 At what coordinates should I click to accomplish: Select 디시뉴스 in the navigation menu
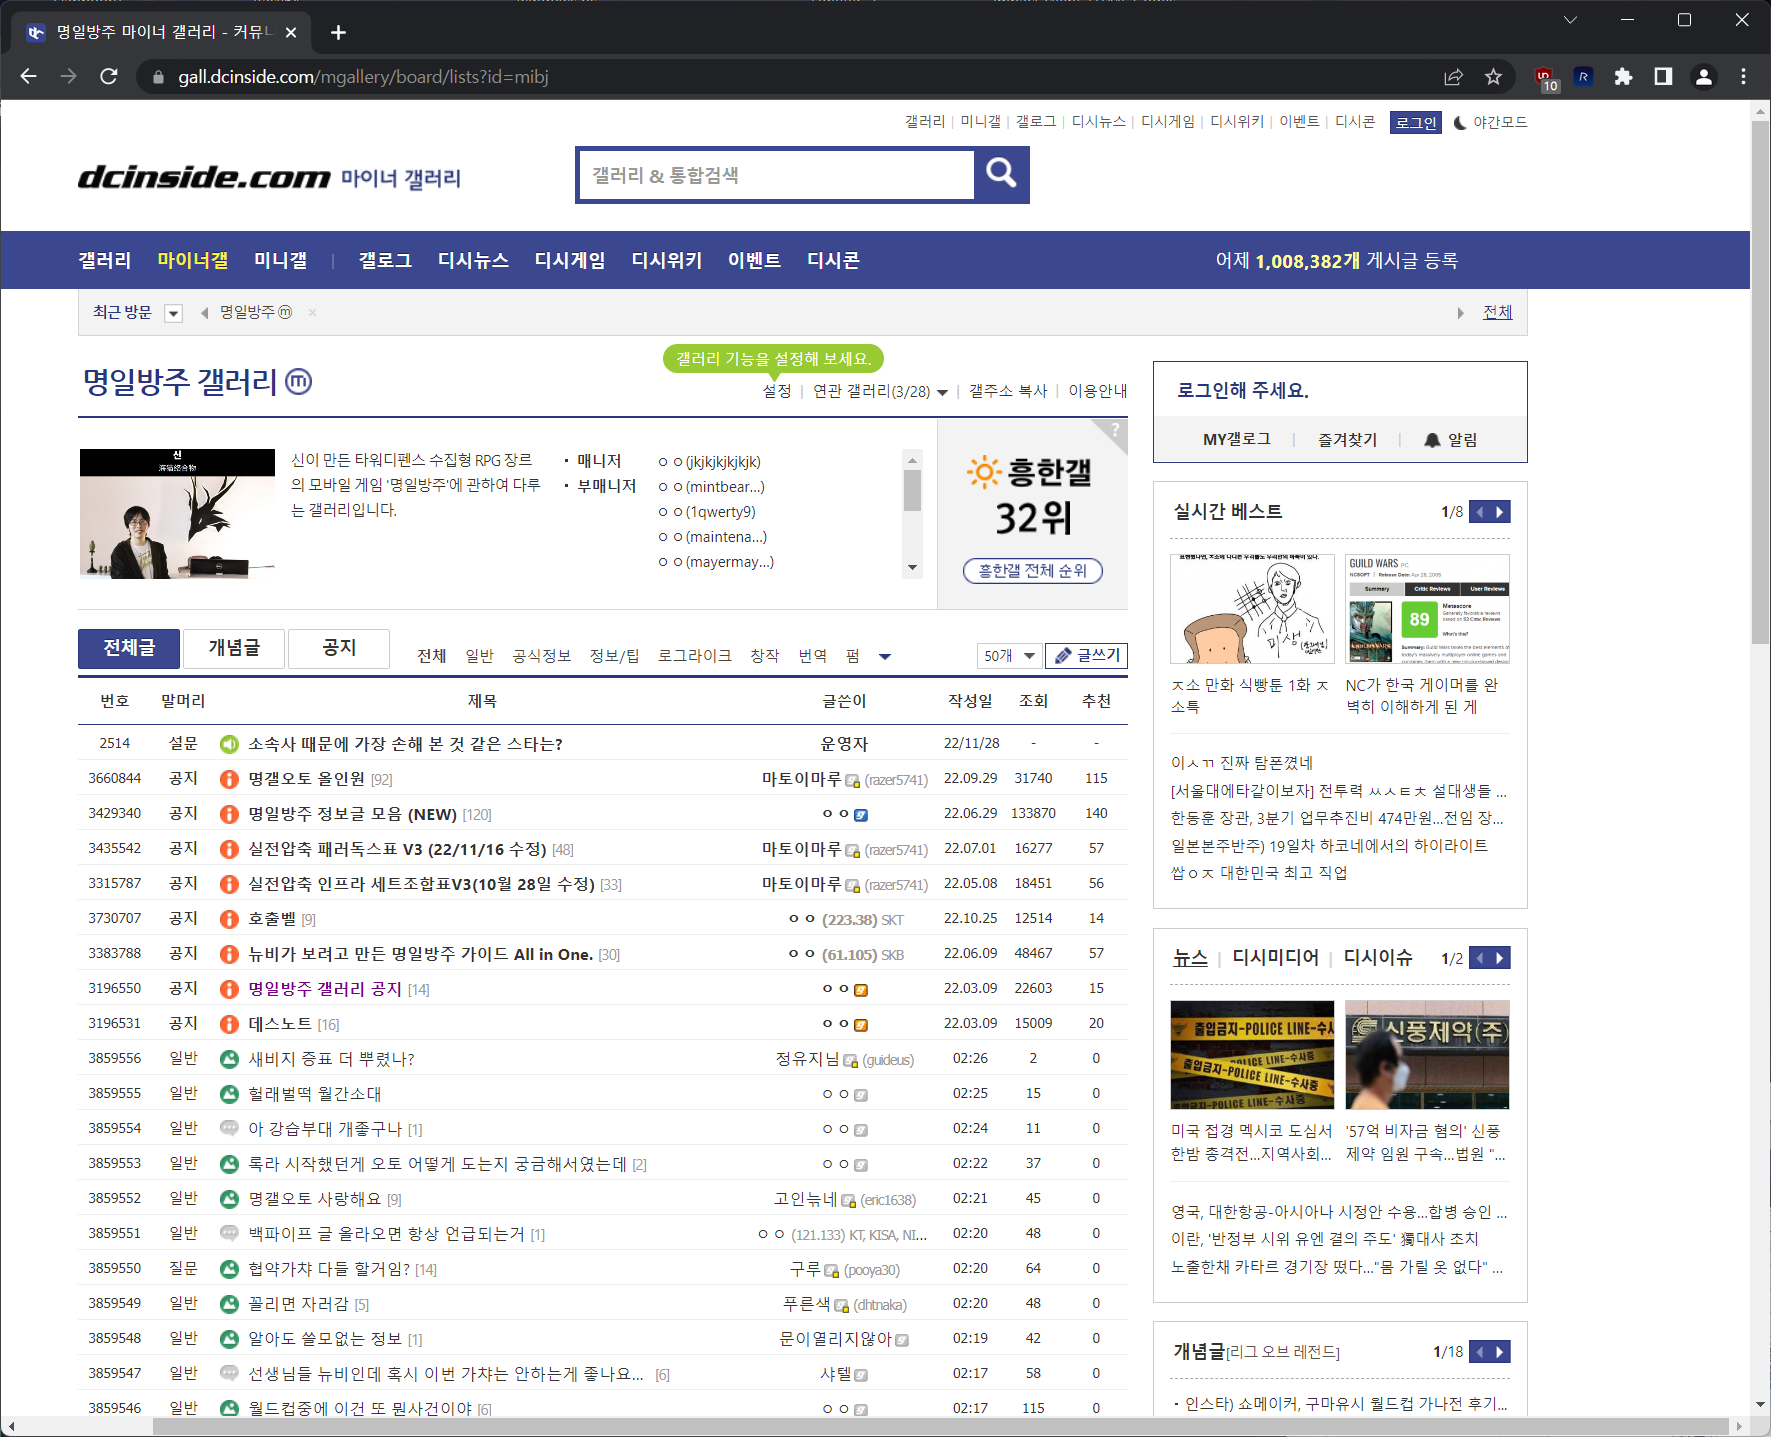tap(472, 260)
